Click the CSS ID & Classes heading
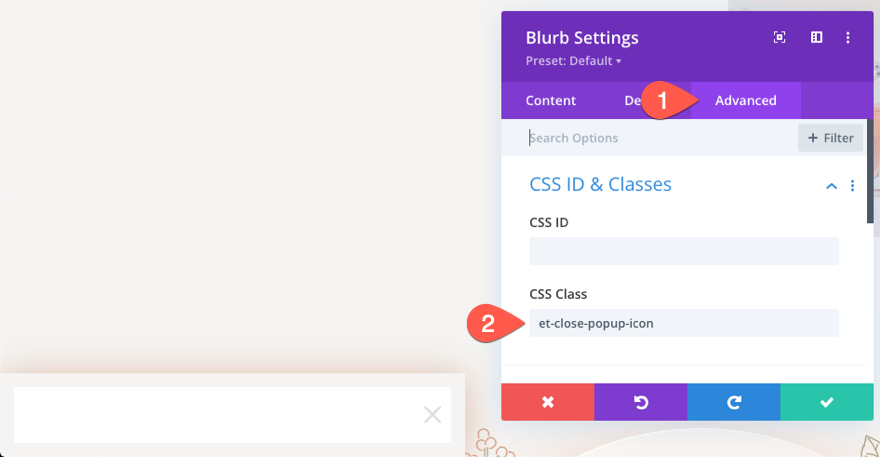 click(x=600, y=184)
